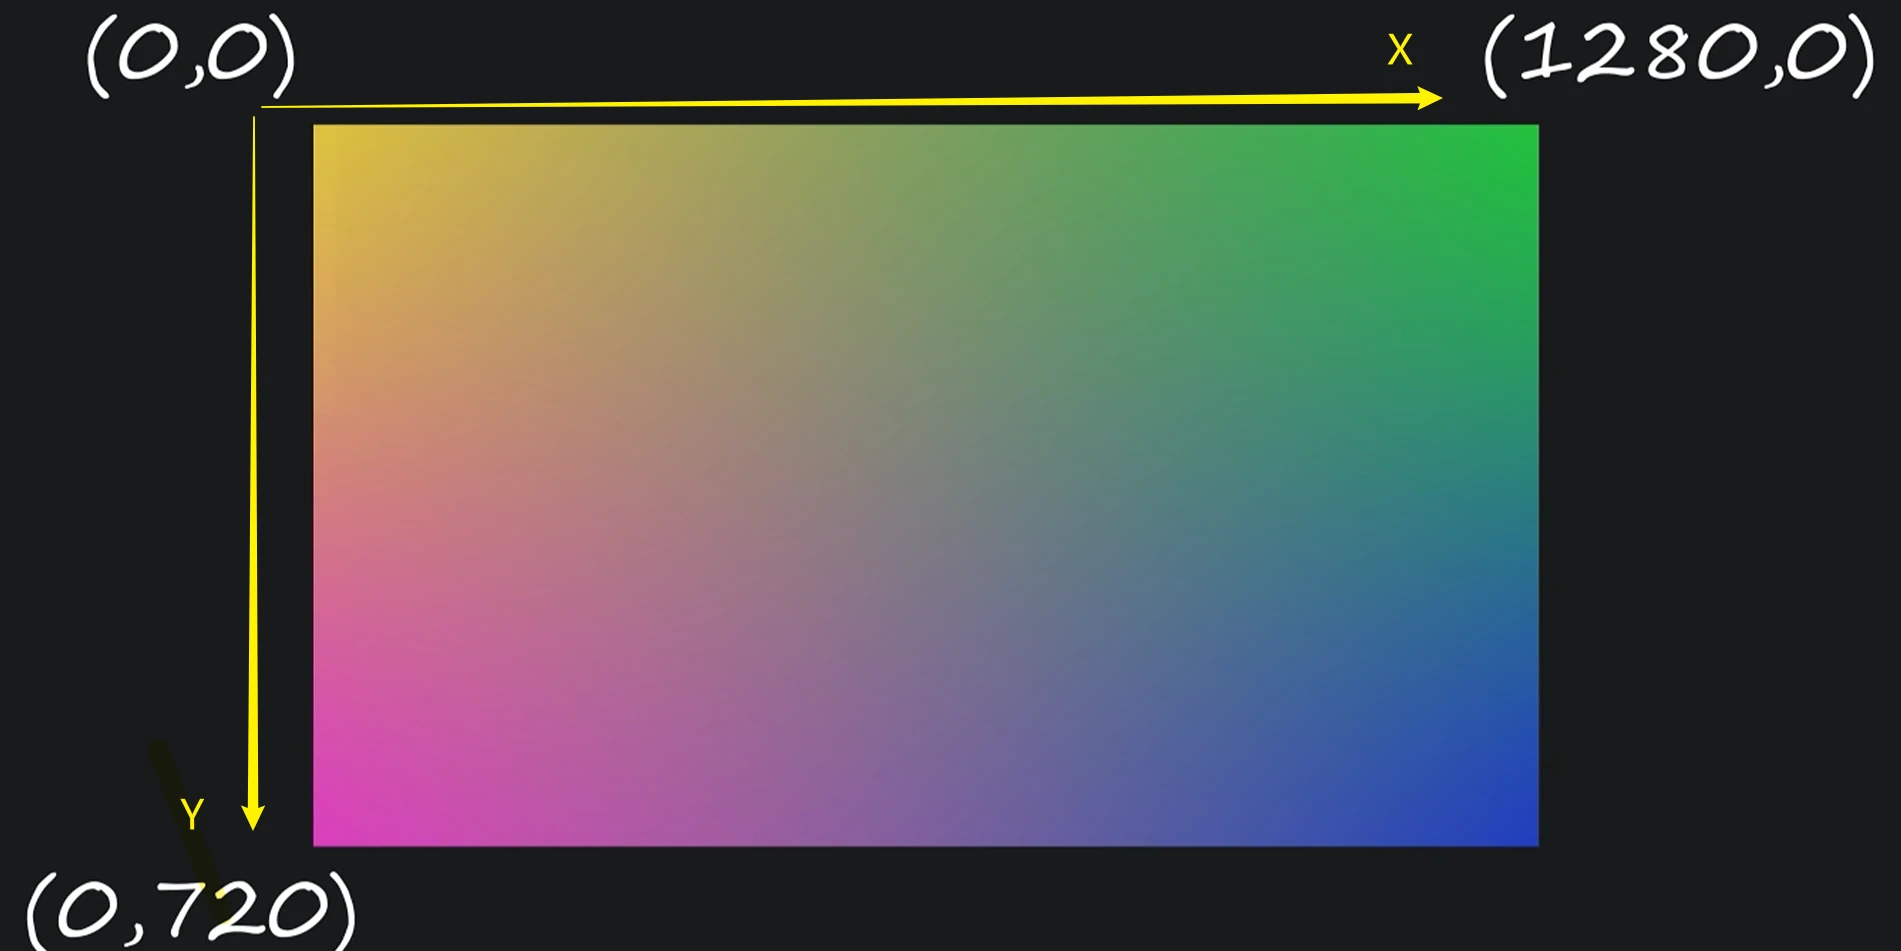Sample the gray center of the gradient rectangle

(925, 485)
